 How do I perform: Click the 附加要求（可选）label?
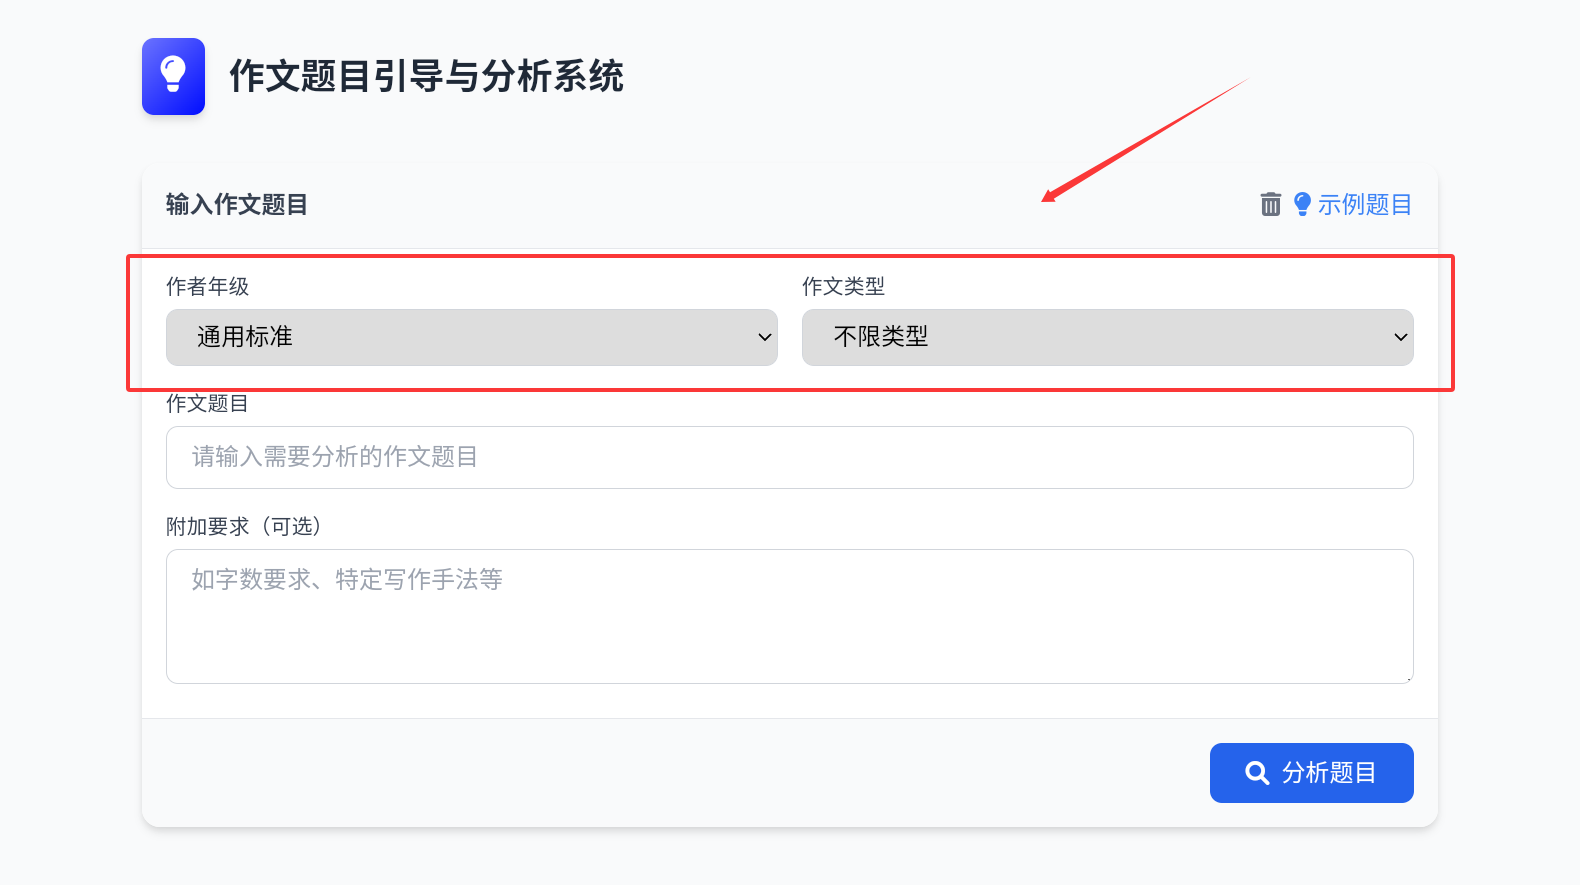pyautogui.click(x=244, y=526)
